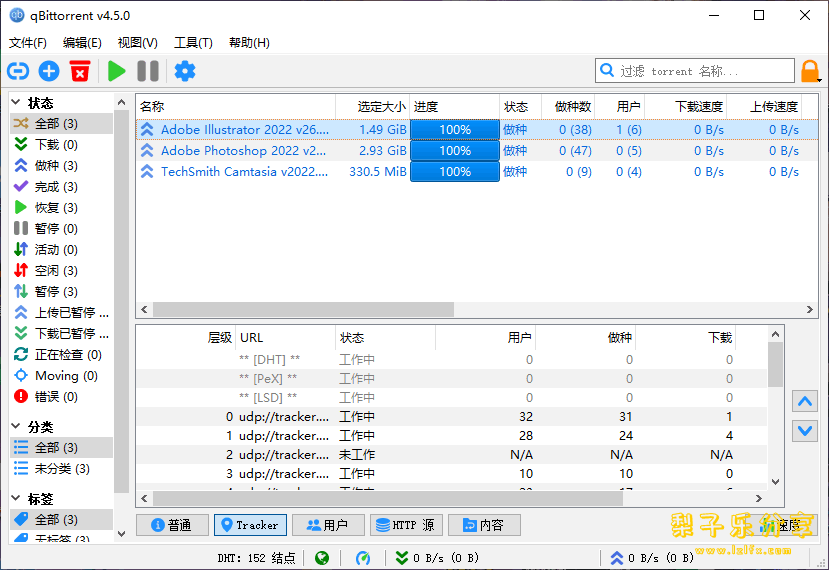The image size is (829, 570).
Task: Sort by 进度 column header
Action: pos(455,107)
